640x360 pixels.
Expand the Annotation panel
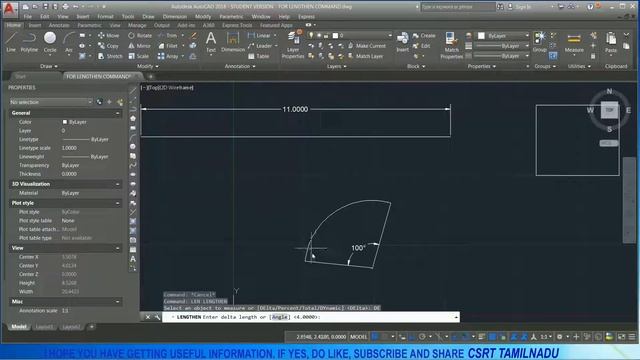[240, 66]
